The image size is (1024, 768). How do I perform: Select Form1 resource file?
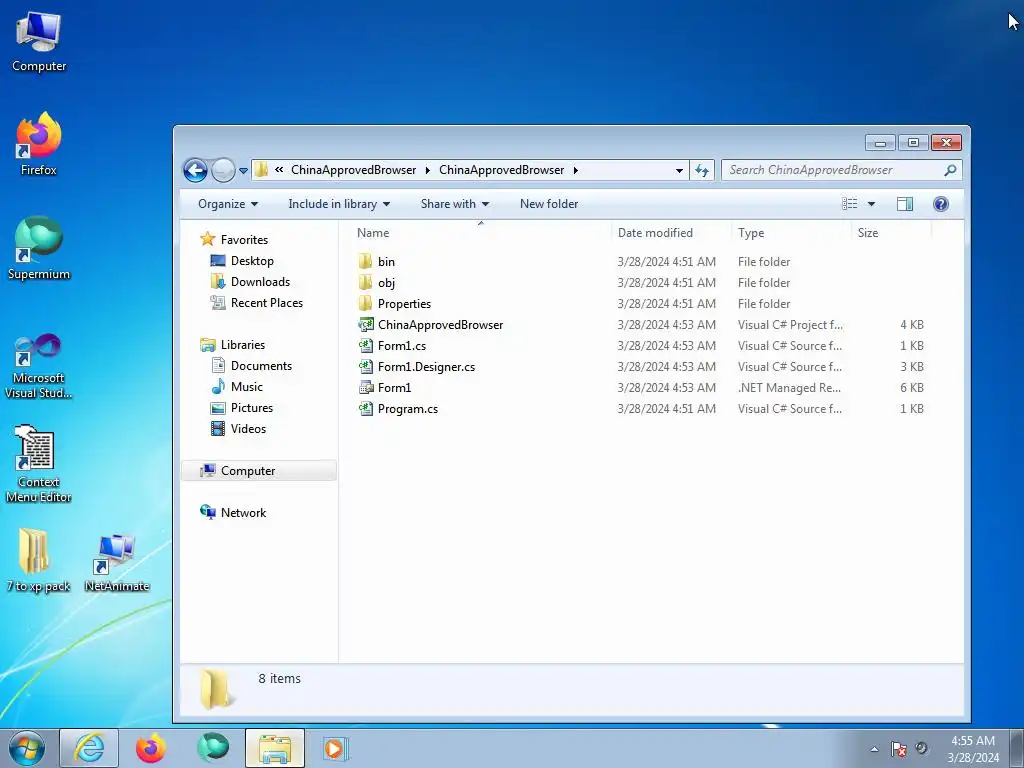(385, 387)
